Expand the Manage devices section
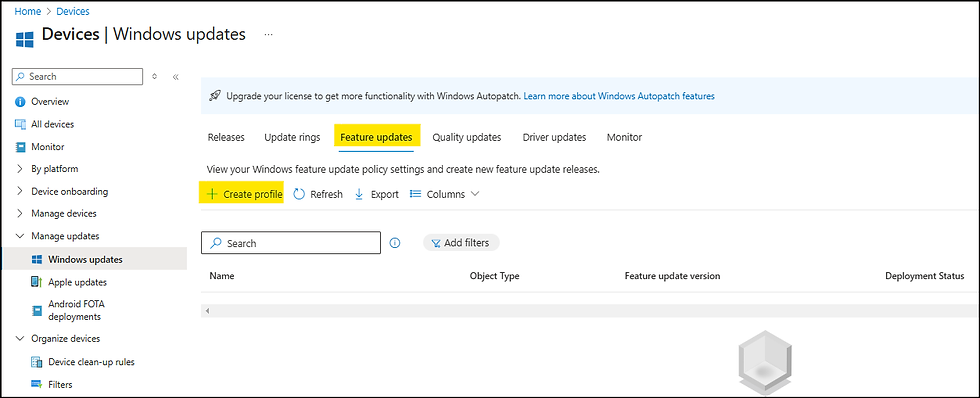 pyautogui.click(x=19, y=214)
